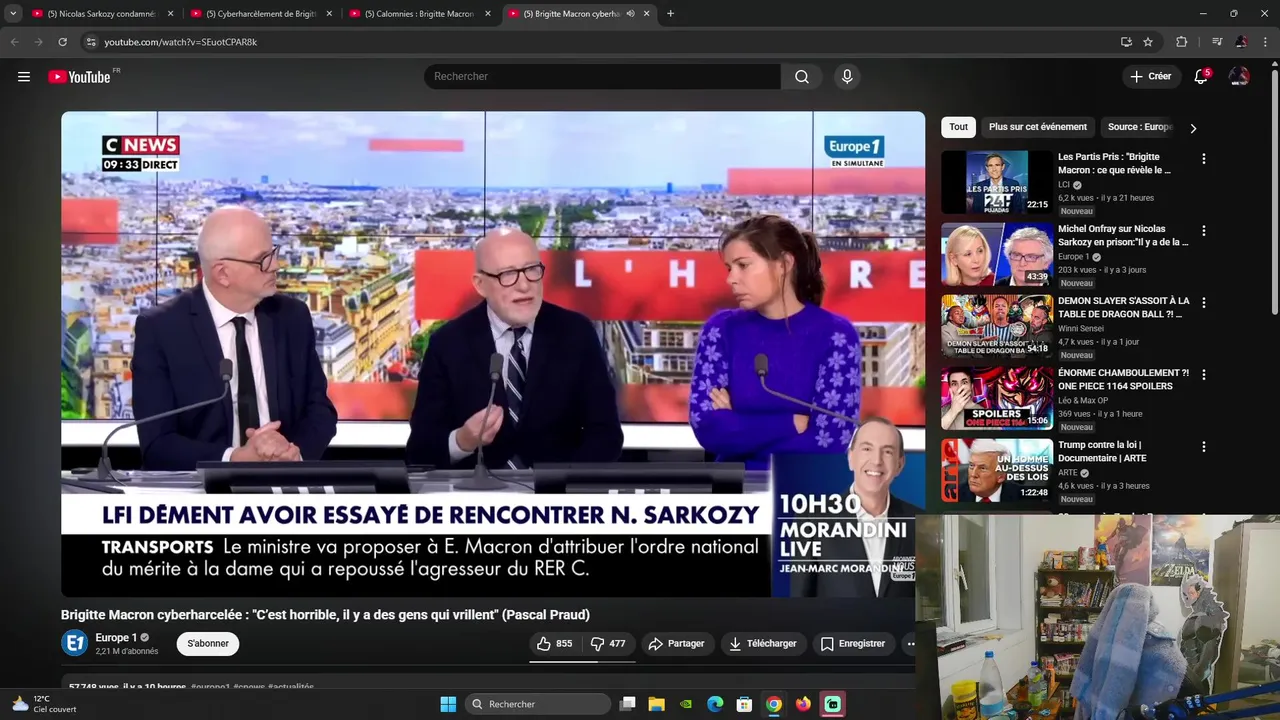This screenshot has width=1280, height=720.
Task: Click the Partager share button
Action: tap(677, 644)
